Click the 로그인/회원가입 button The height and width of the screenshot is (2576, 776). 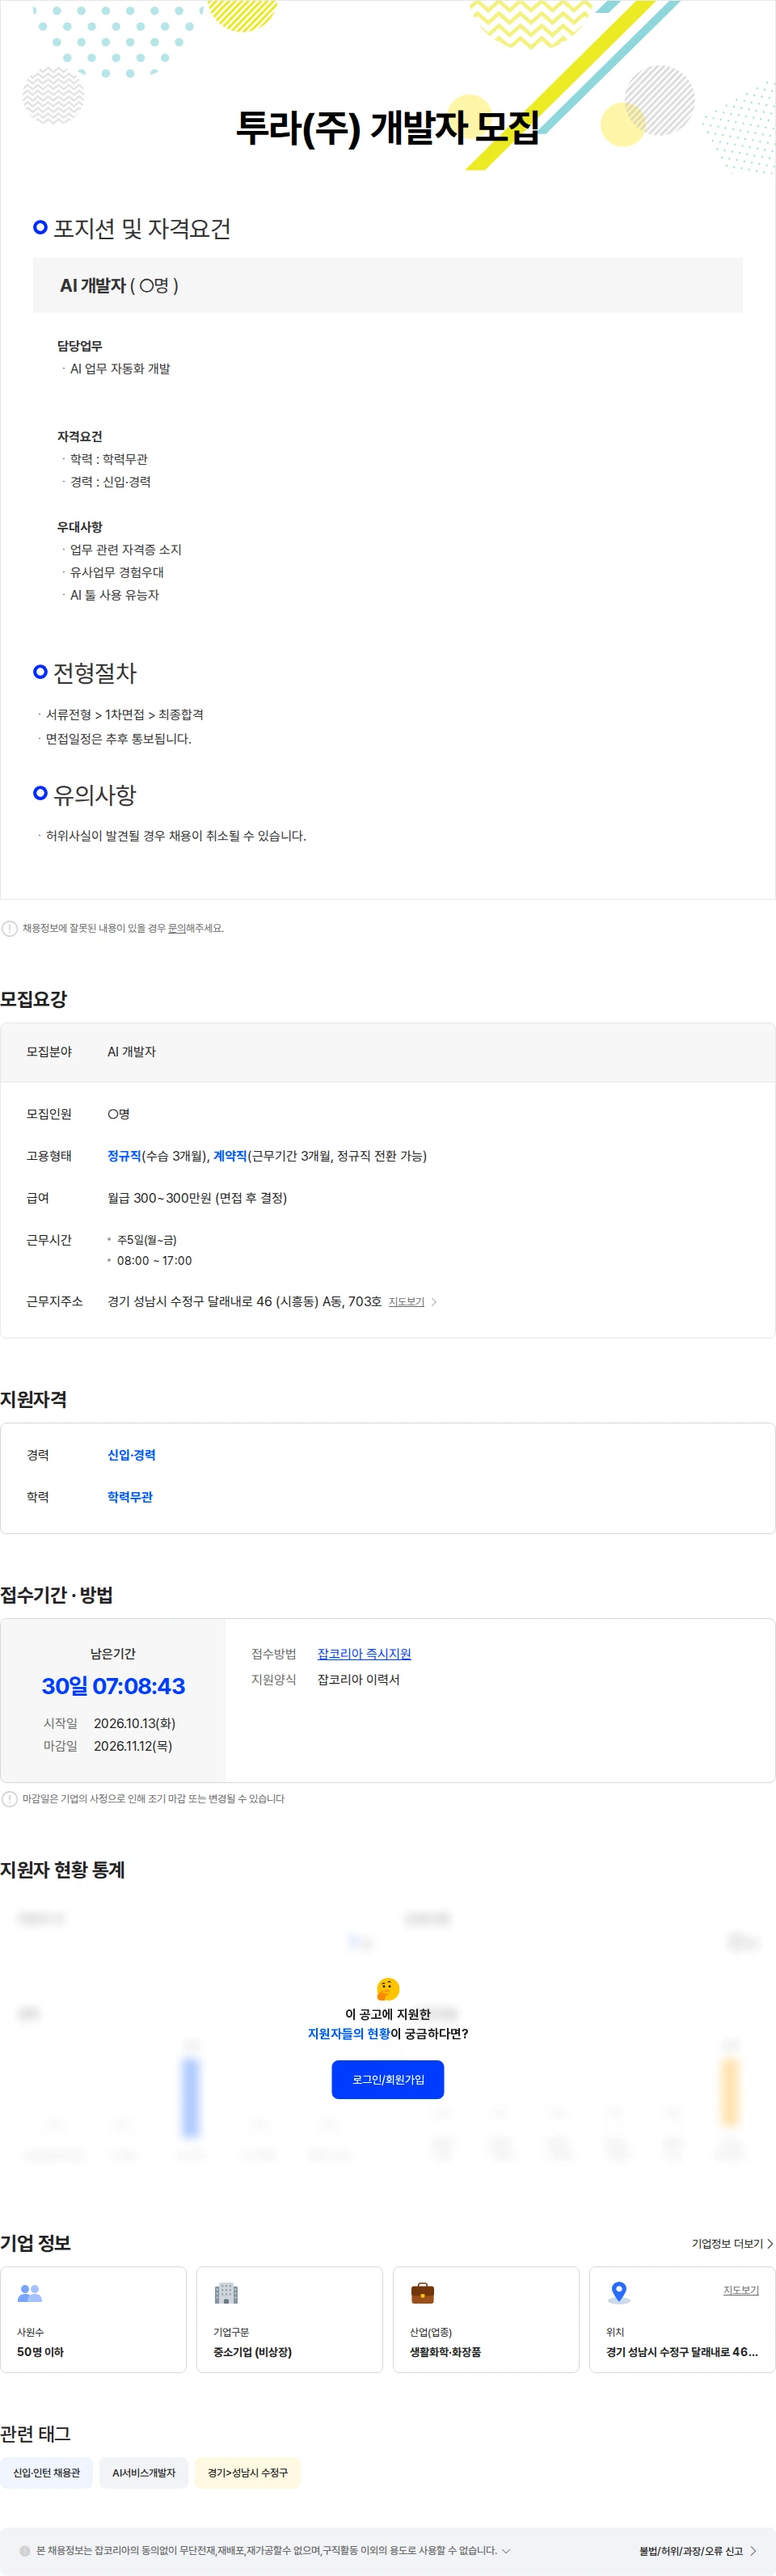(x=388, y=2080)
